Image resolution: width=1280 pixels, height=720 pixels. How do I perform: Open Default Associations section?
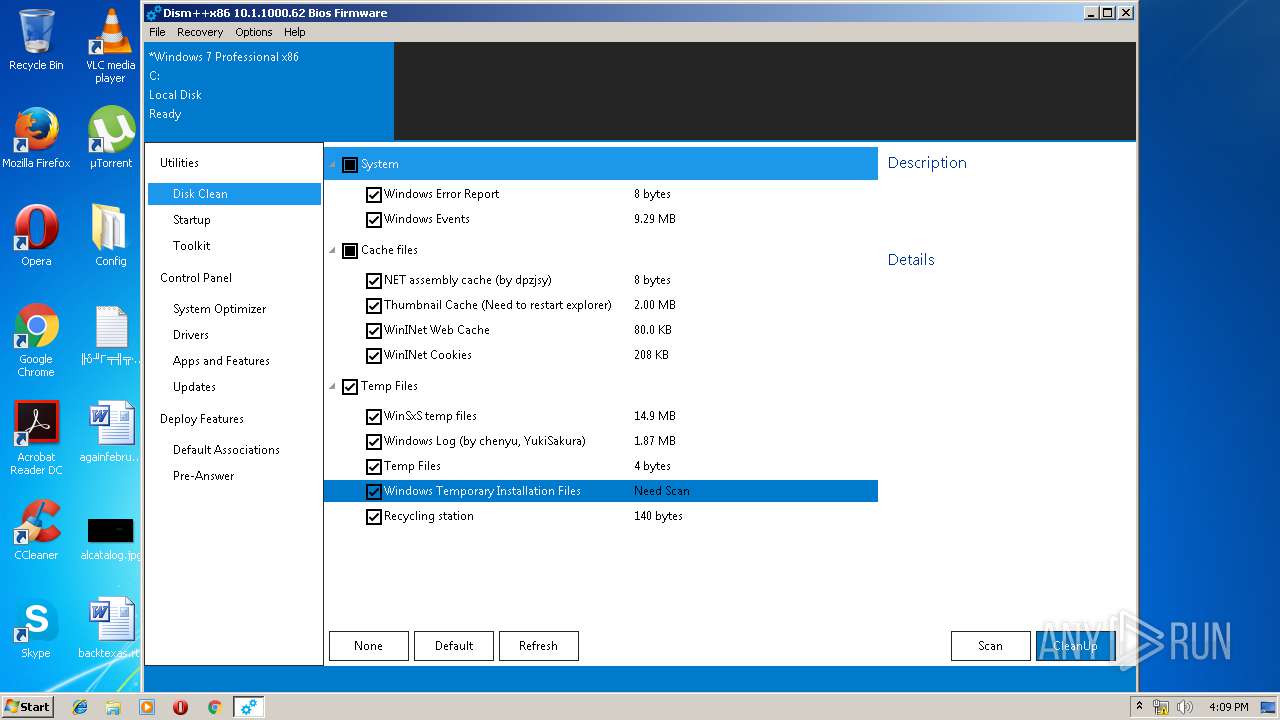coord(226,450)
